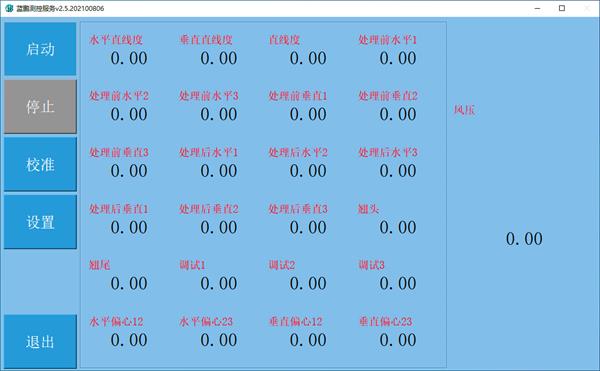This screenshot has width=600, height=371.
Task: Click the 处理前水平1 value
Action: (x=398, y=59)
